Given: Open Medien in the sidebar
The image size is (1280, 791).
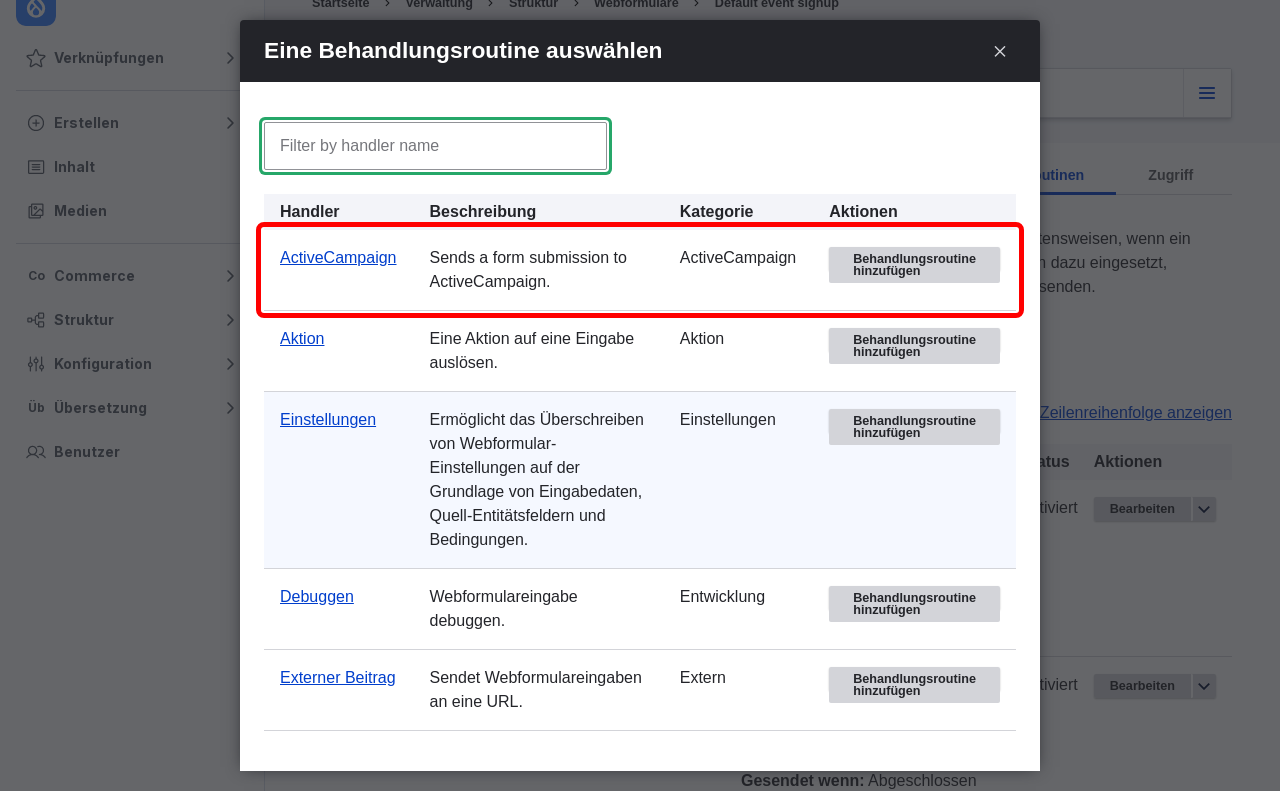Looking at the screenshot, I should coord(80,211).
